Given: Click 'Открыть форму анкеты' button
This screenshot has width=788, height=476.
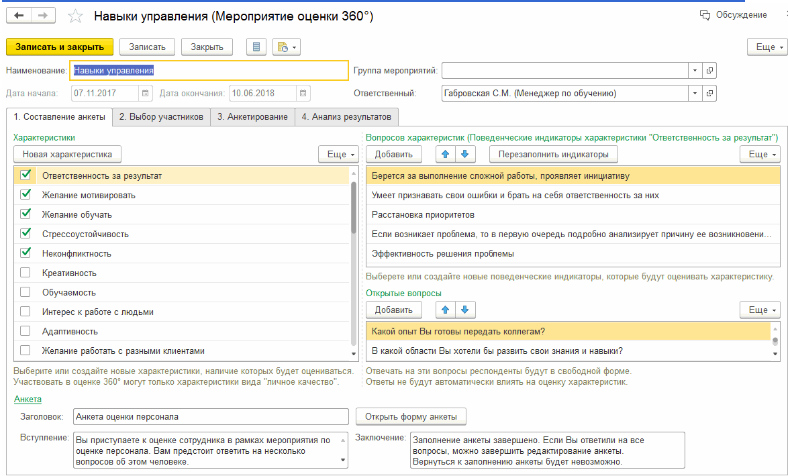Looking at the screenshot, I should (x=411, y=417).
